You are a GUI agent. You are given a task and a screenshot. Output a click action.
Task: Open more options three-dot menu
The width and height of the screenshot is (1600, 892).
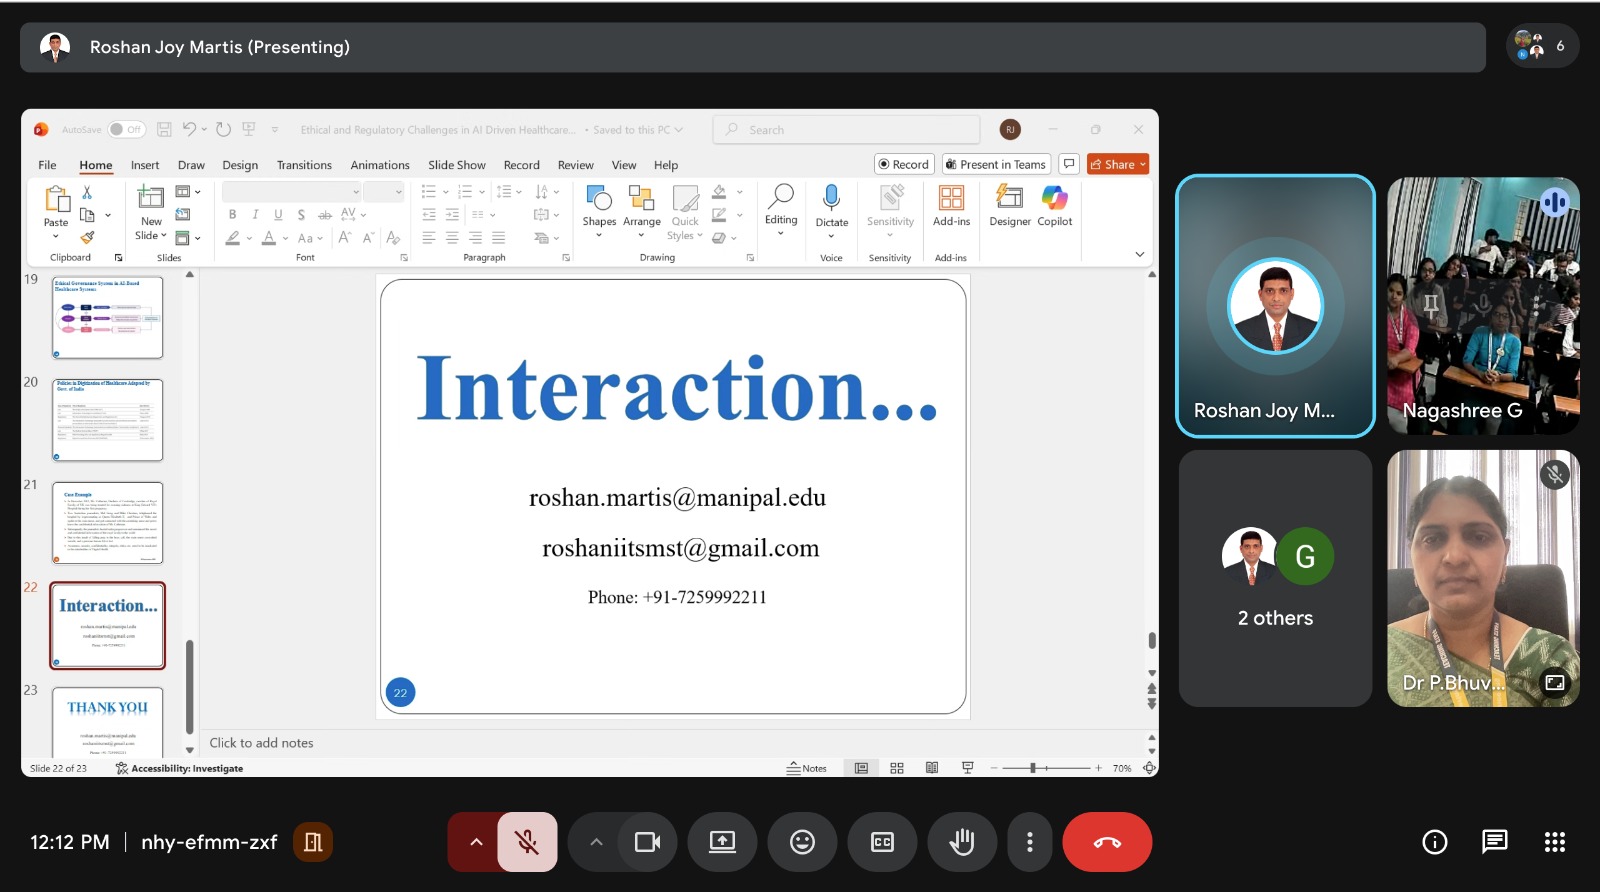pos(1029,842)
